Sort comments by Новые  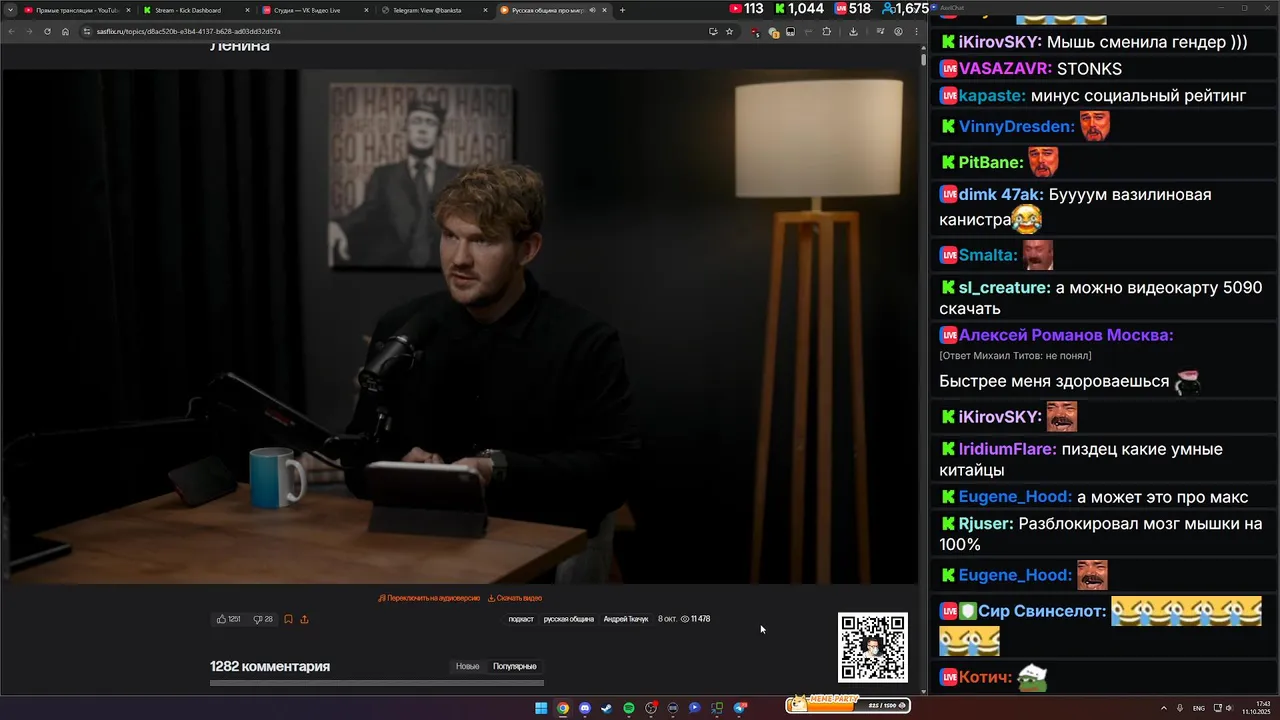tap(467, 666)
